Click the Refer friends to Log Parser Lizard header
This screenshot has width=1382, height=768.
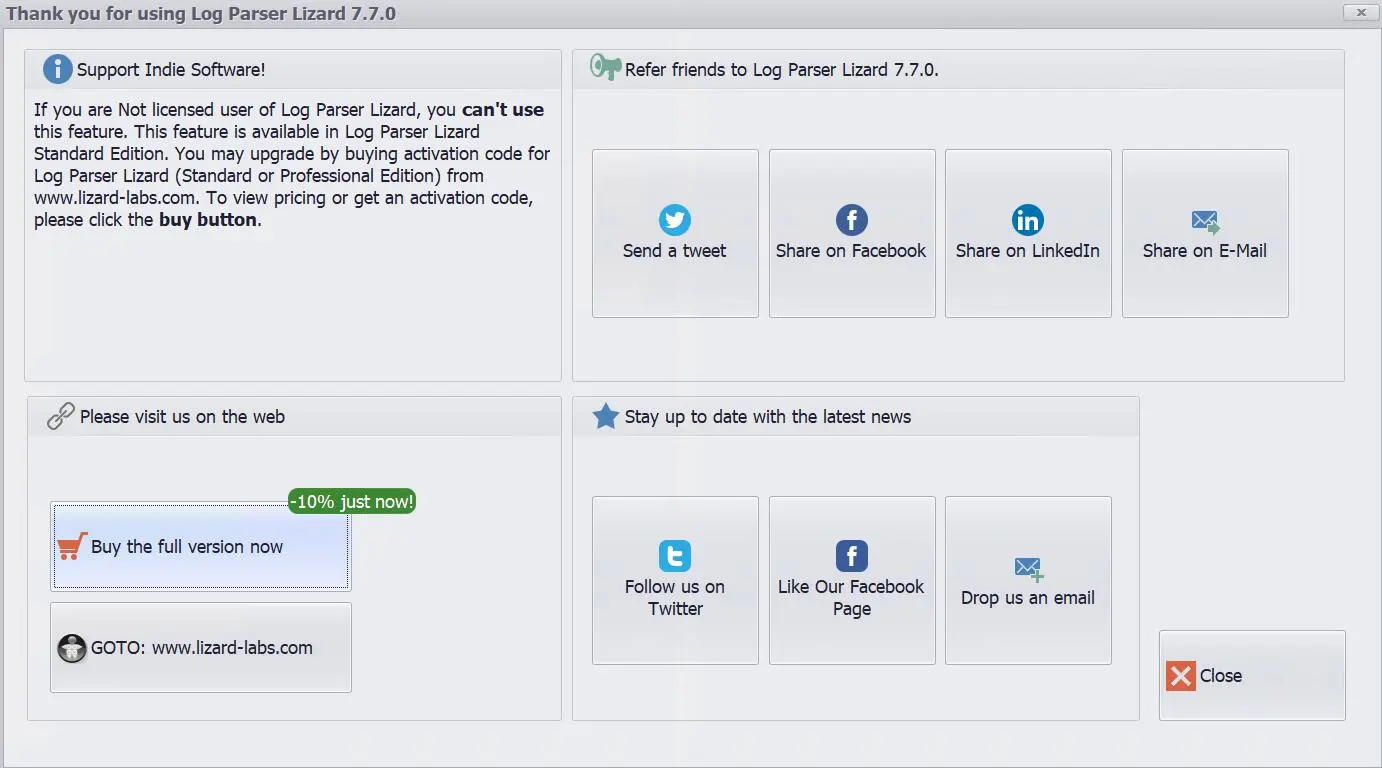(x=782, y=70)
